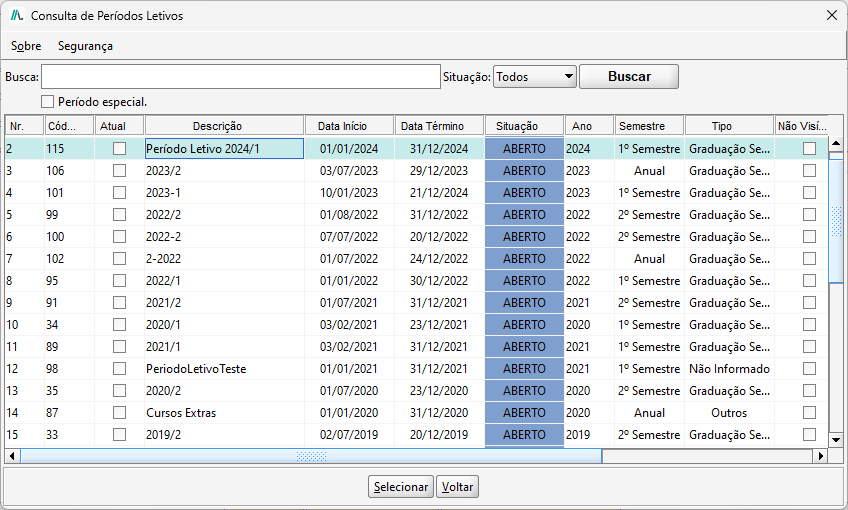The width and height of the screenshot is (848, 510).
Task: Sort by the Data Término column header
Action: pyautogui.click(x=439, y=126)
